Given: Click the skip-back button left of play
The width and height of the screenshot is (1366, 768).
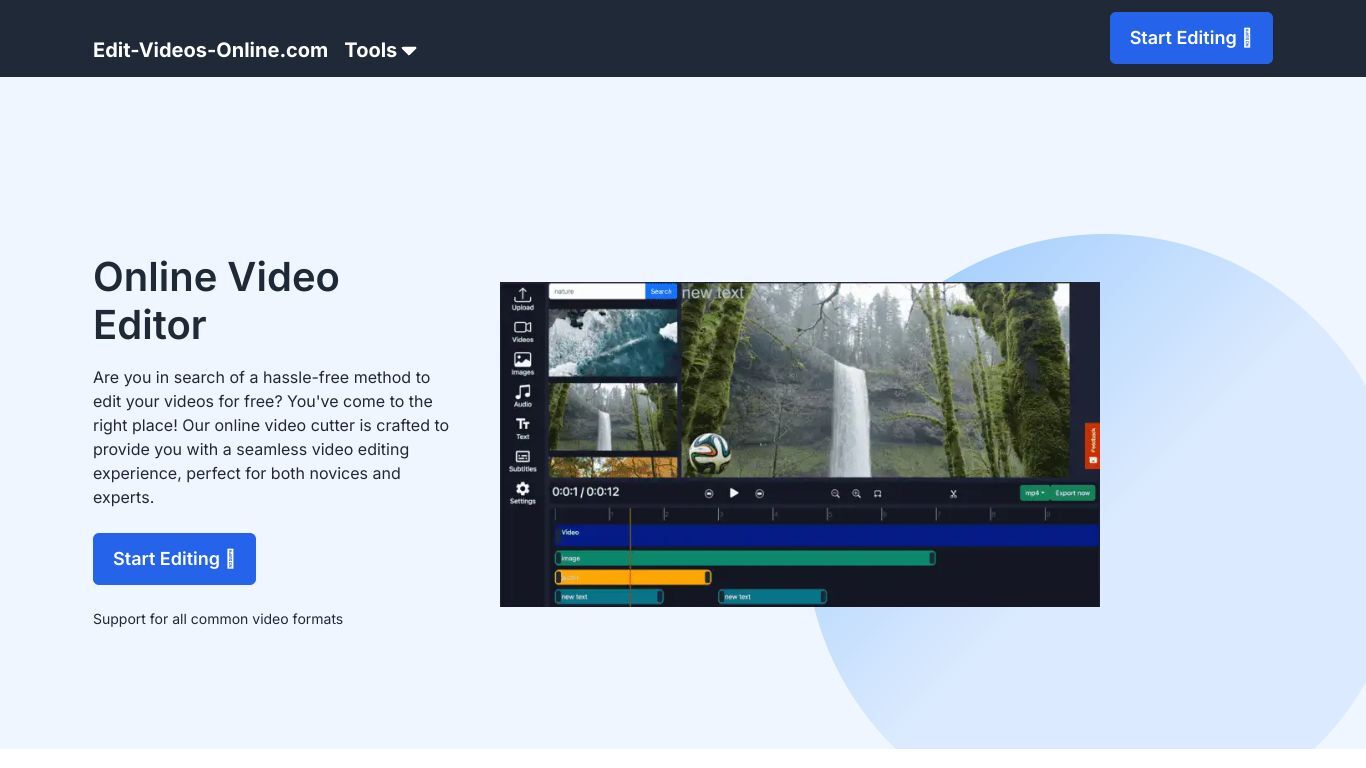Looking at the screenshot, I should coord(709,493).
